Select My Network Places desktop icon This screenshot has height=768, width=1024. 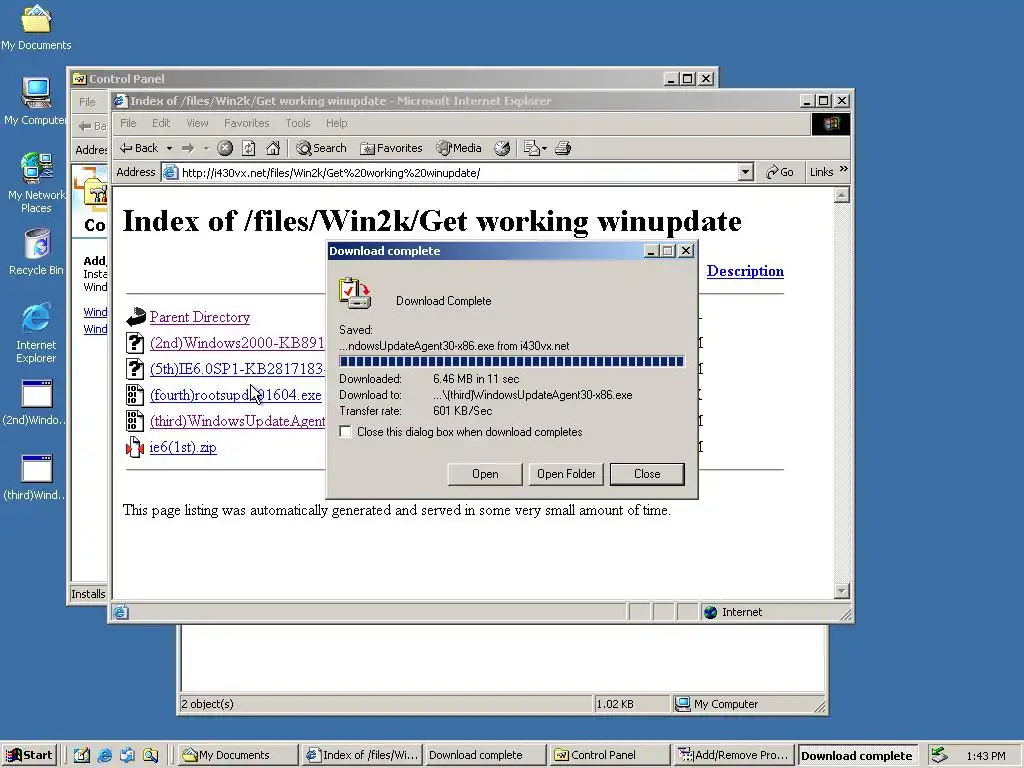pos(36,183)
